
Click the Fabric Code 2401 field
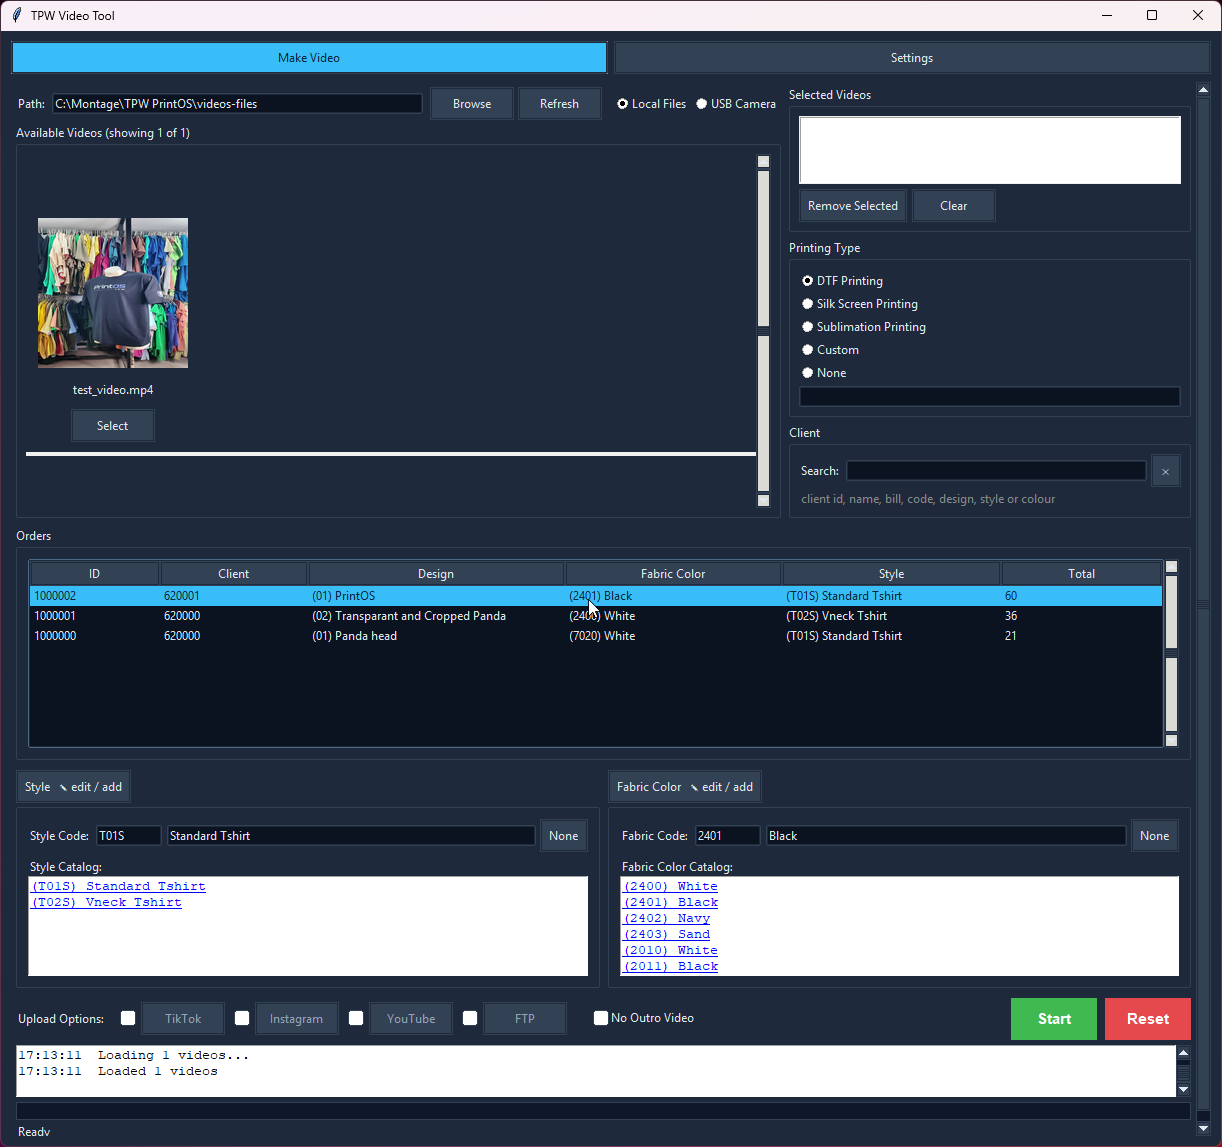coord(728,836)
